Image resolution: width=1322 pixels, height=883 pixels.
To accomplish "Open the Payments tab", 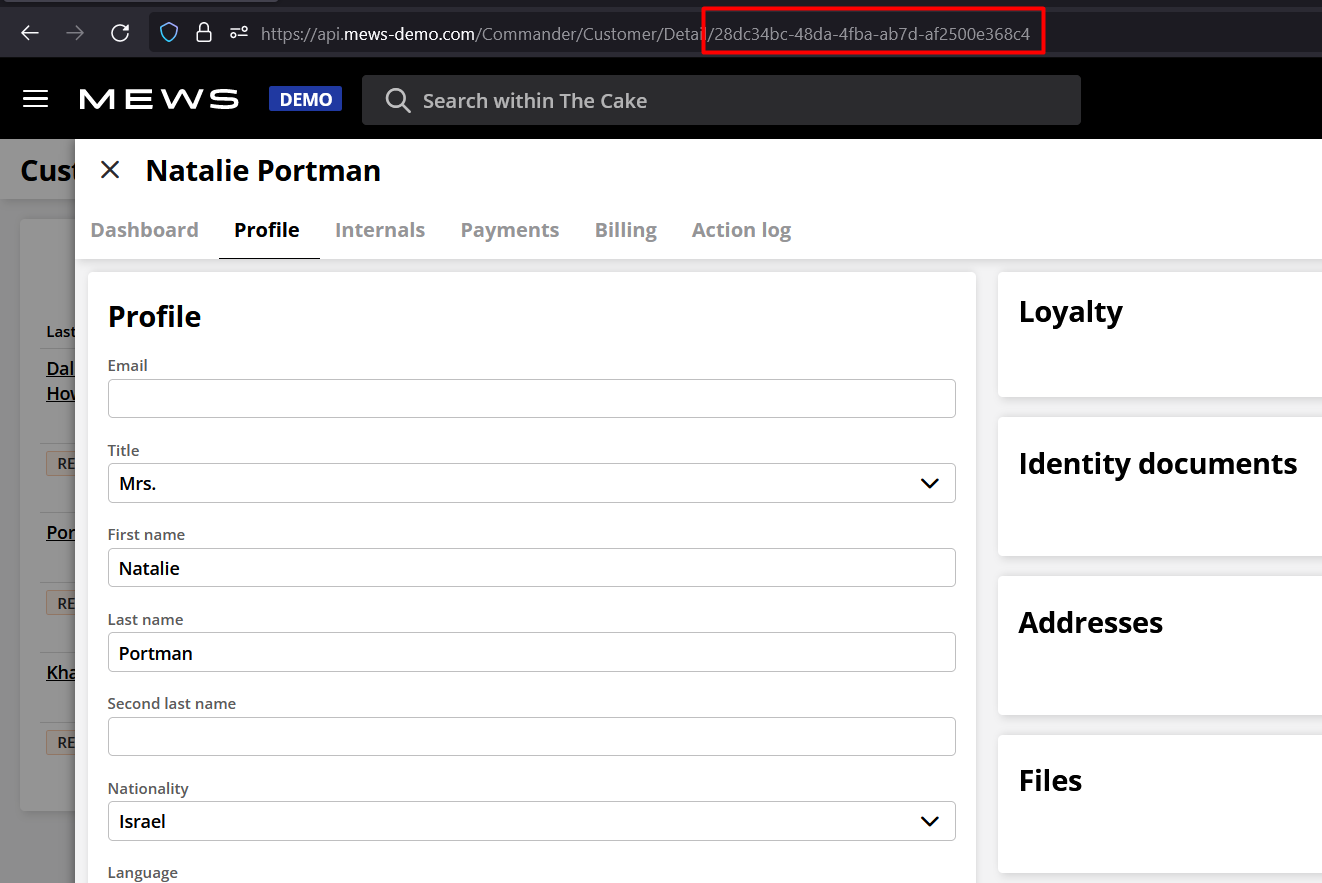I will click(510, 230).
